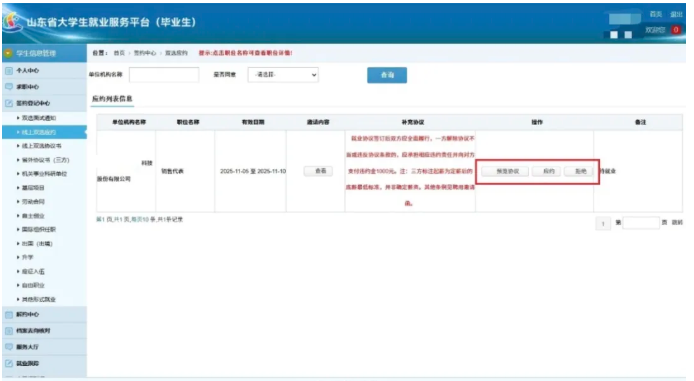Screen dimensions: 694x381
Task: Select 线上双选协议书 sidebar item
Action: pyautogui.click(x=42, y=146)
